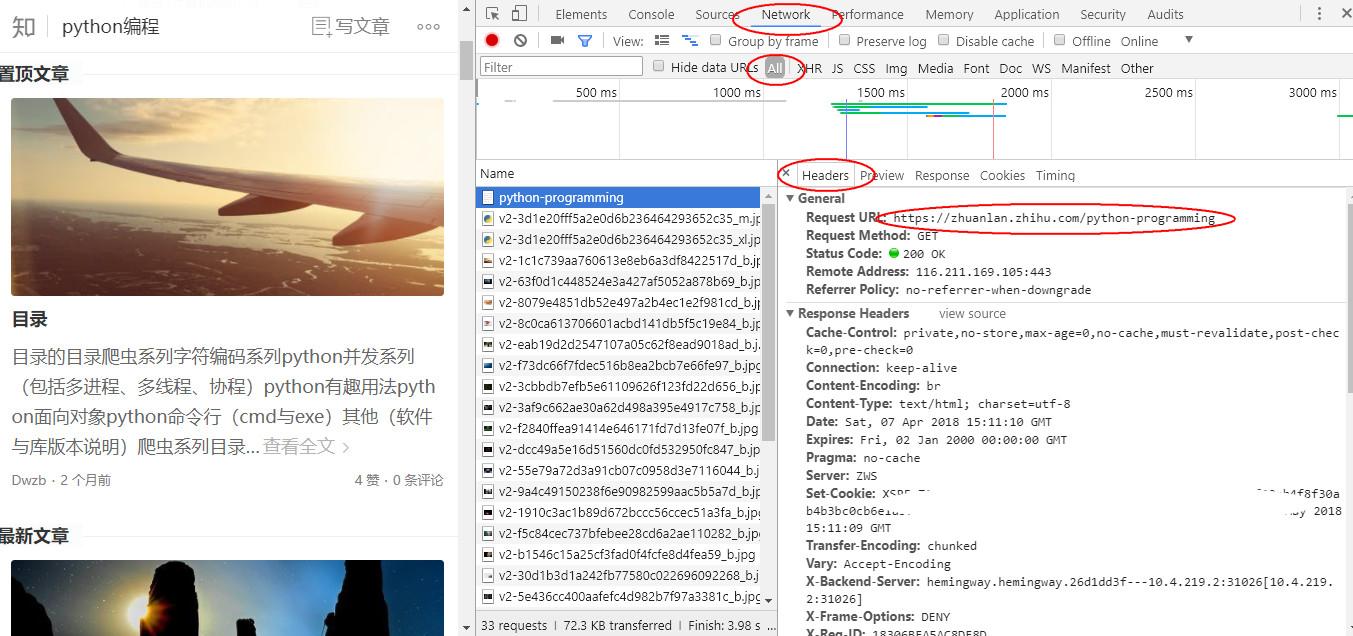
Task: Select the v2-63f0d1c448524e3a request row
Action: (x=619, y=281)
